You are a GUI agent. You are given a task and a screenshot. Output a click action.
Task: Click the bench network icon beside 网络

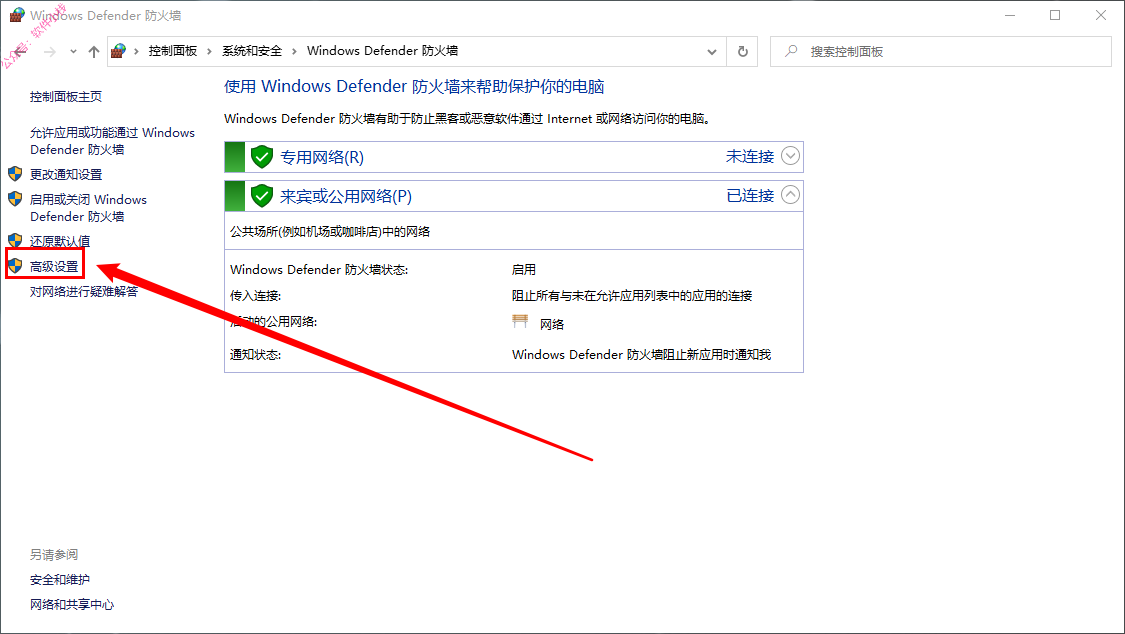click(520, 321)
